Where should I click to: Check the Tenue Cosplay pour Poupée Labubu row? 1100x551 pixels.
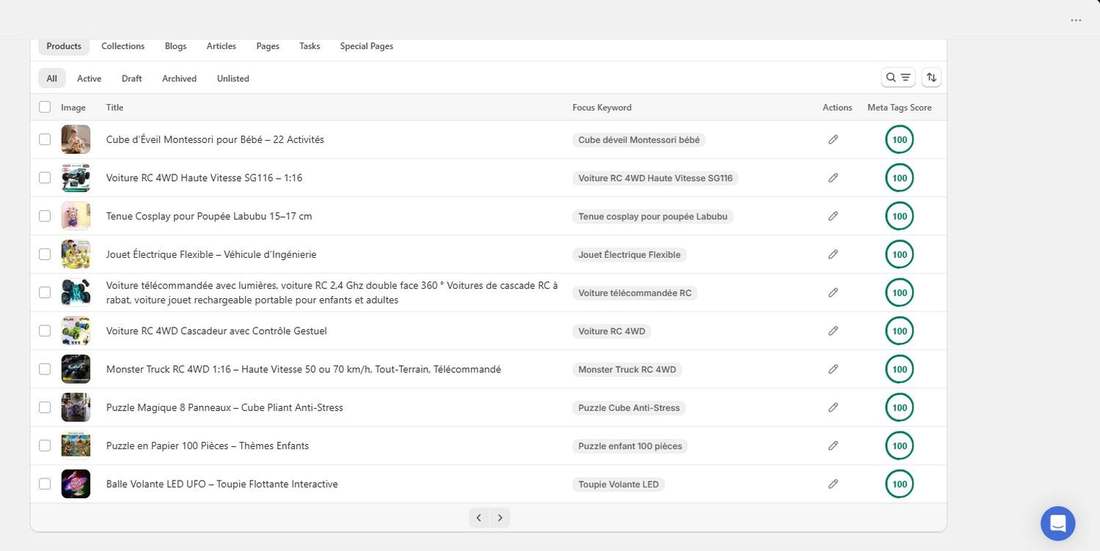point(45,216)
